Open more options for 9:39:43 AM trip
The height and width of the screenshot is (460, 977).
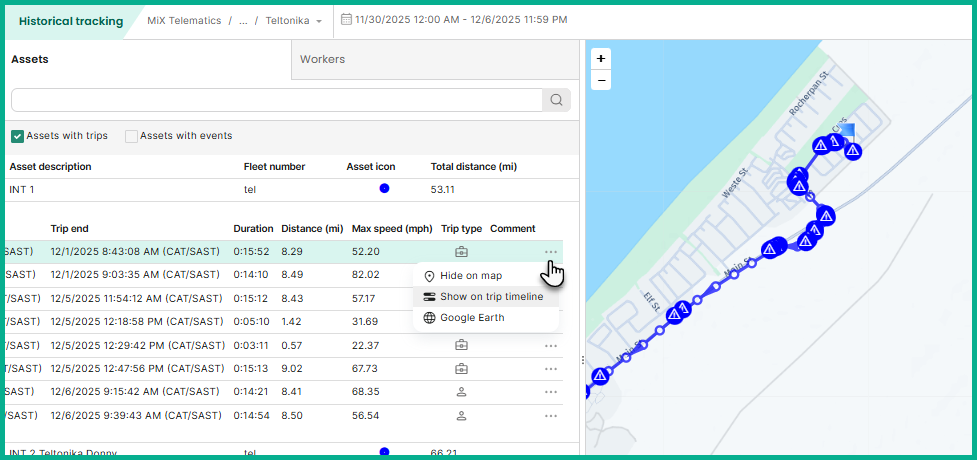pyautogui.click(x=550, y=415)
